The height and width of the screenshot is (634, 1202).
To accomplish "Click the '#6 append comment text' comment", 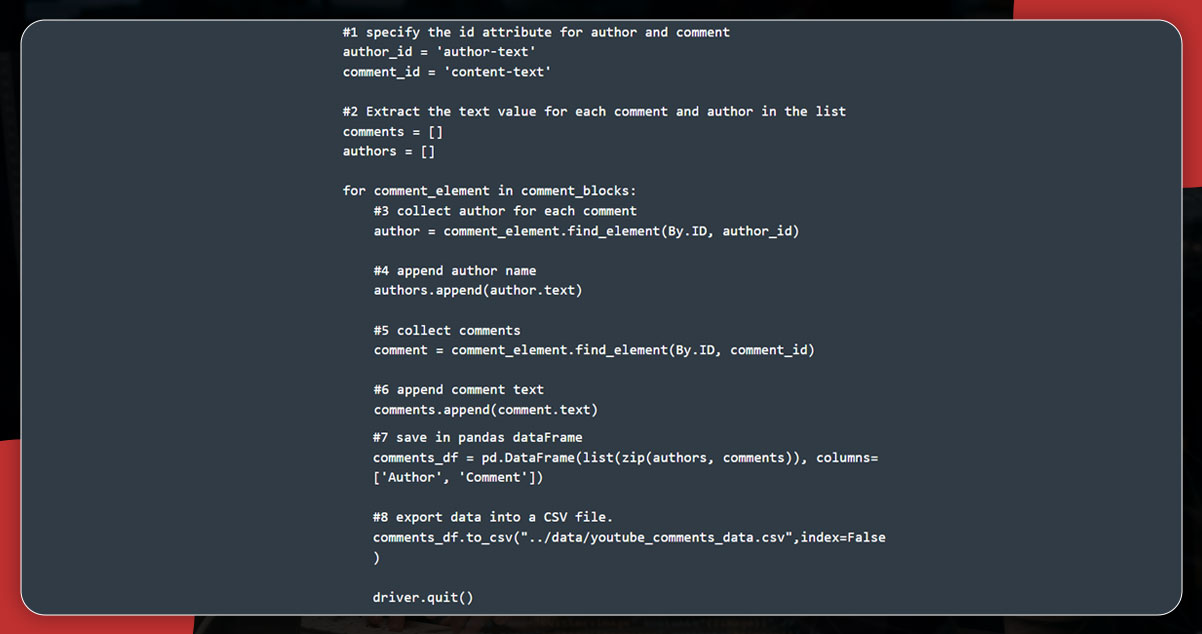I will [x=459, y=390].
